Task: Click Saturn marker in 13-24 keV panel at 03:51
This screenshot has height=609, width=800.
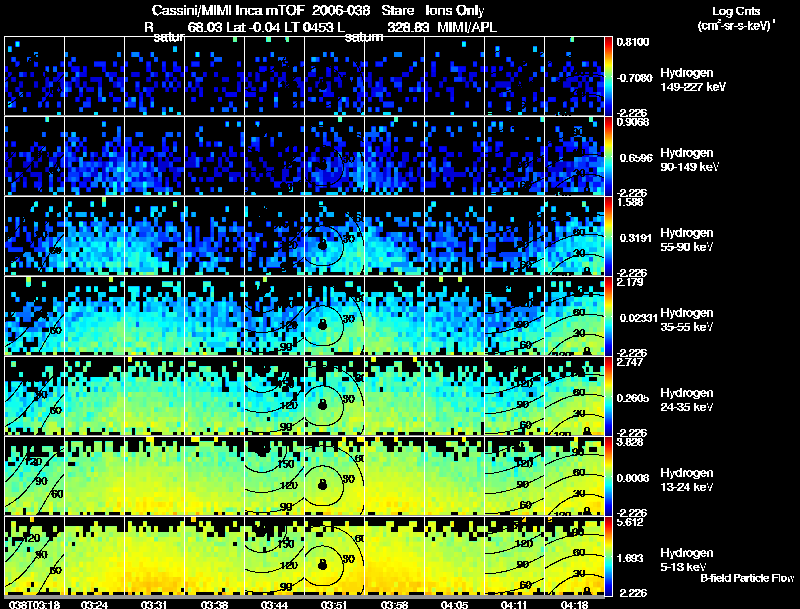Action: (322, 485)
